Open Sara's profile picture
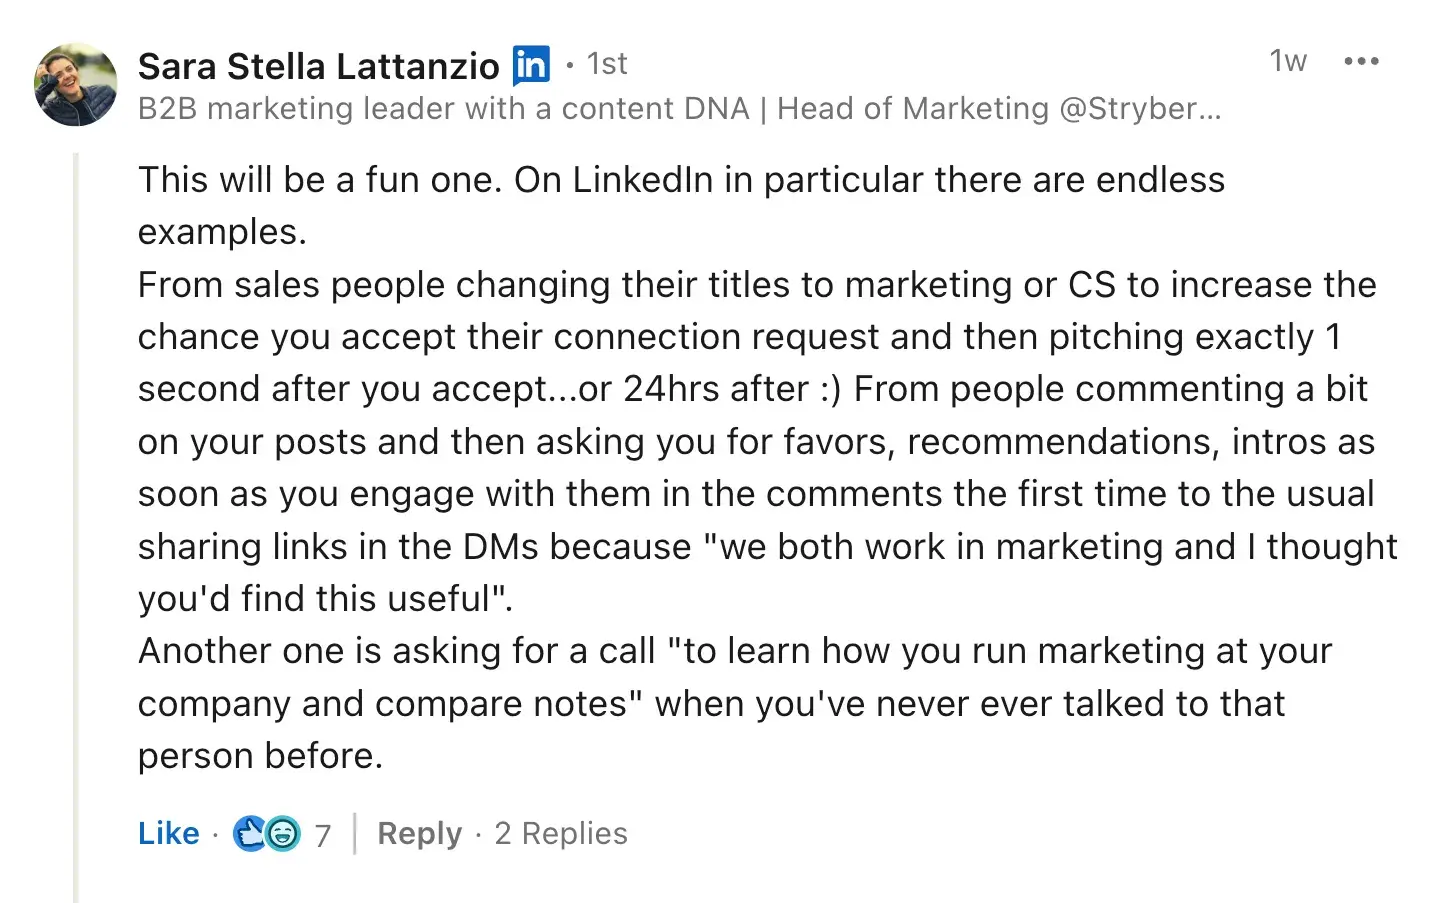This screenshot has width=1442, height=903. (76, 84)
